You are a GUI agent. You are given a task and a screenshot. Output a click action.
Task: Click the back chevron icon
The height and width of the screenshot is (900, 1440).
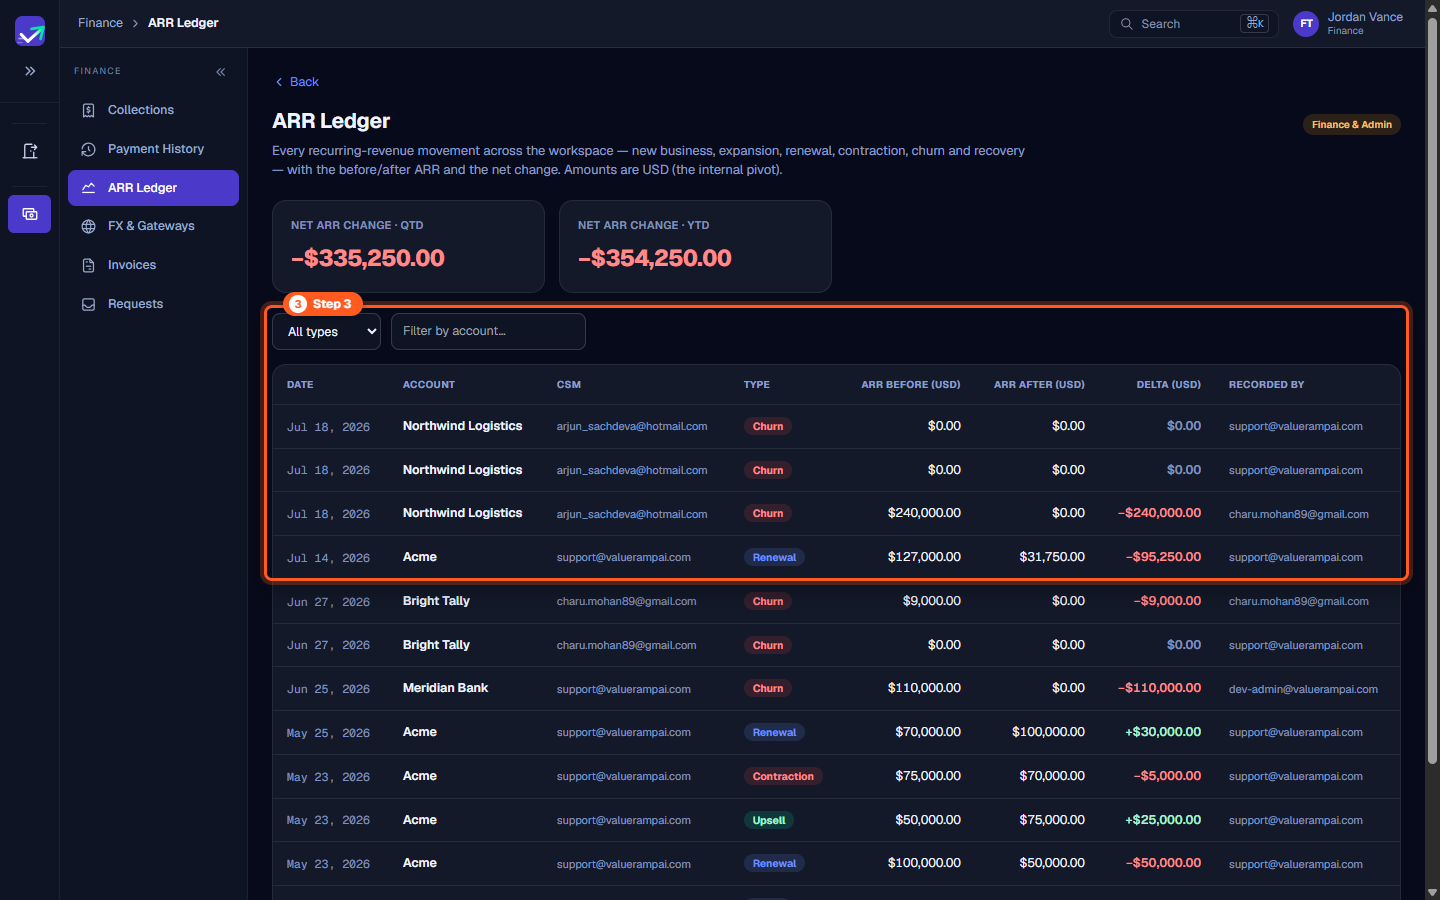[x=279, y=82]
